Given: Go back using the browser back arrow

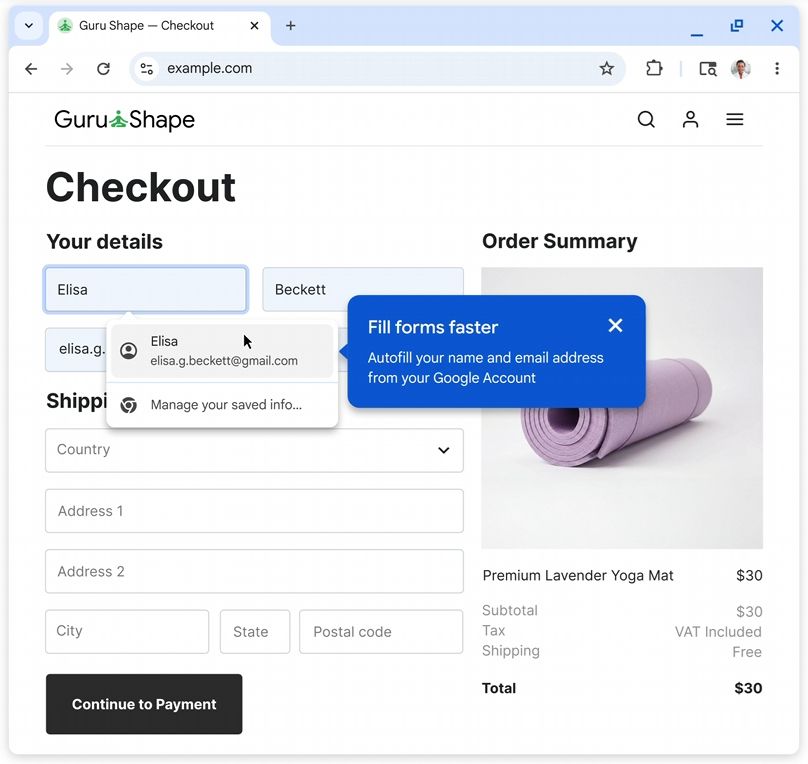Looking at the screenshot, I should (x=31, y=69).
